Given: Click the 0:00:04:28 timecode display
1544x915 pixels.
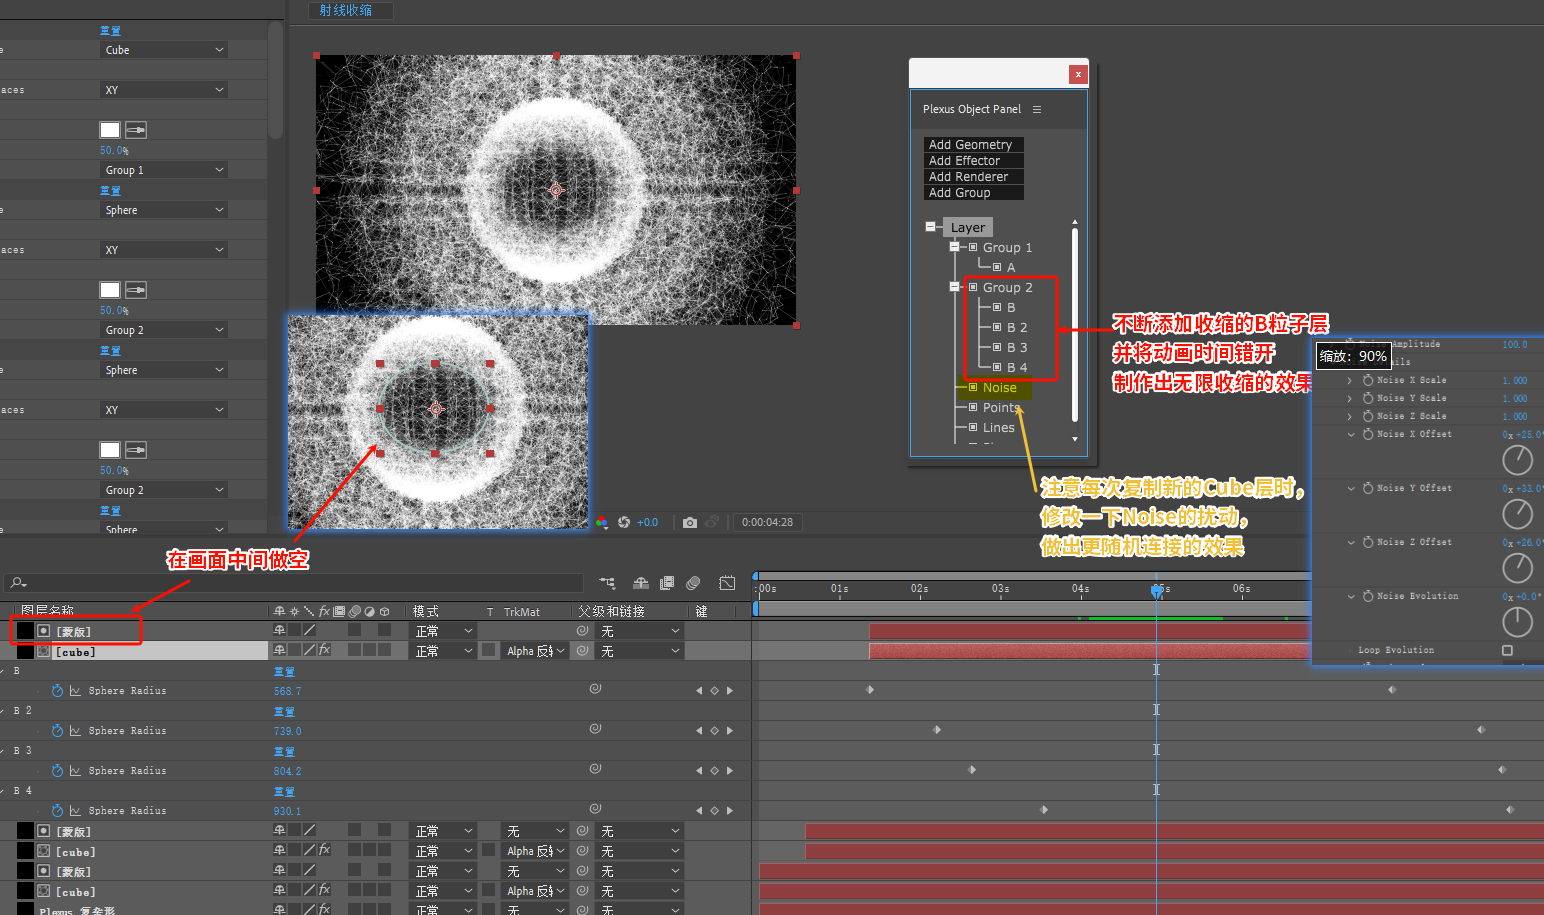Looking at the screenshot, I should point(767,522).
